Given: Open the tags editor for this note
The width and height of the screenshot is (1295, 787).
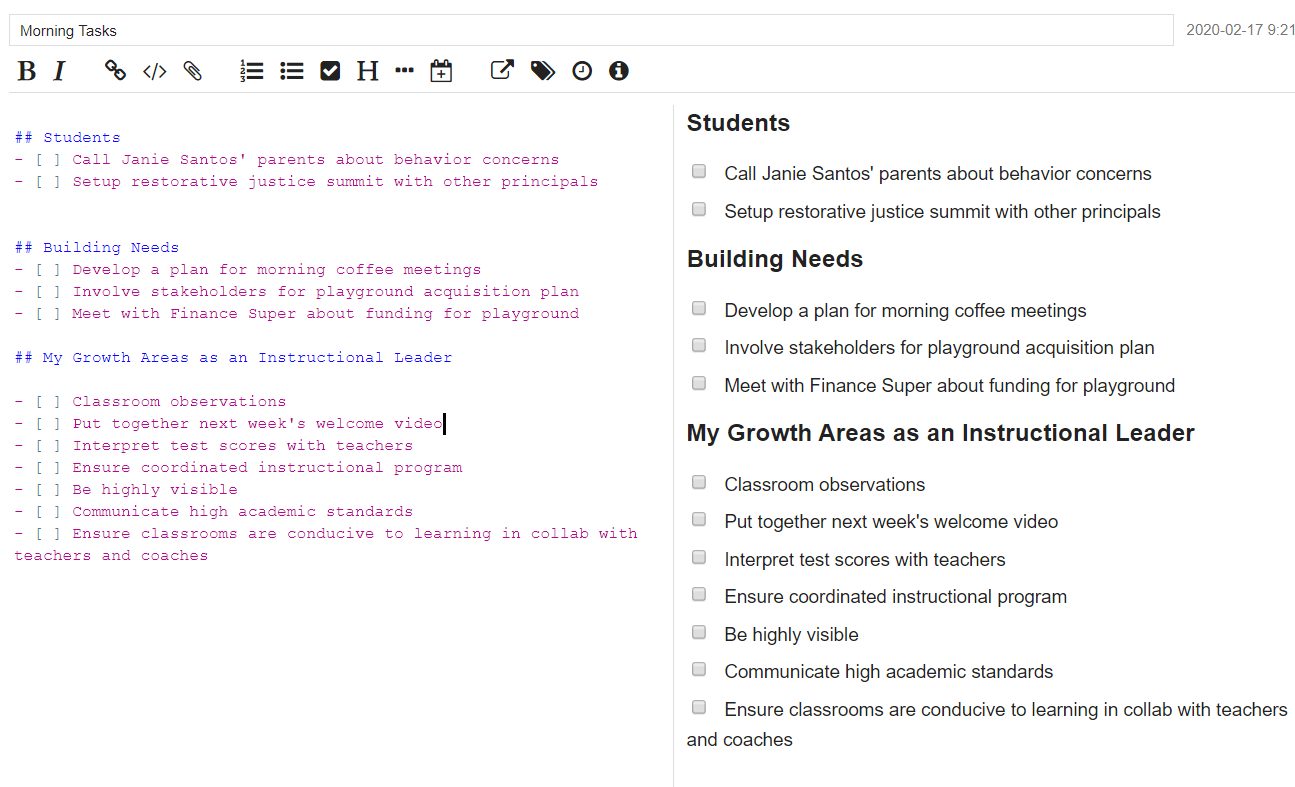Looking at the screenshot, I should tap(543, 71).
